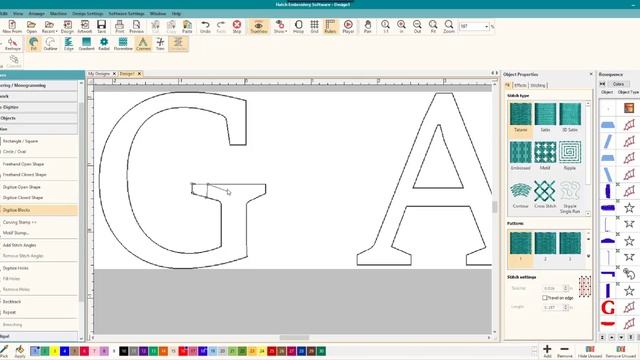Toggle the Corners tool icon
640x360 pixels.
click(x=143, y=44)
